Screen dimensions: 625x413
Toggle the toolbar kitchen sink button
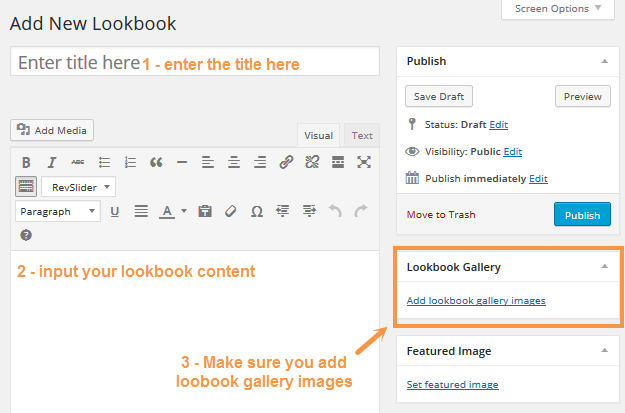coord(26,186)
